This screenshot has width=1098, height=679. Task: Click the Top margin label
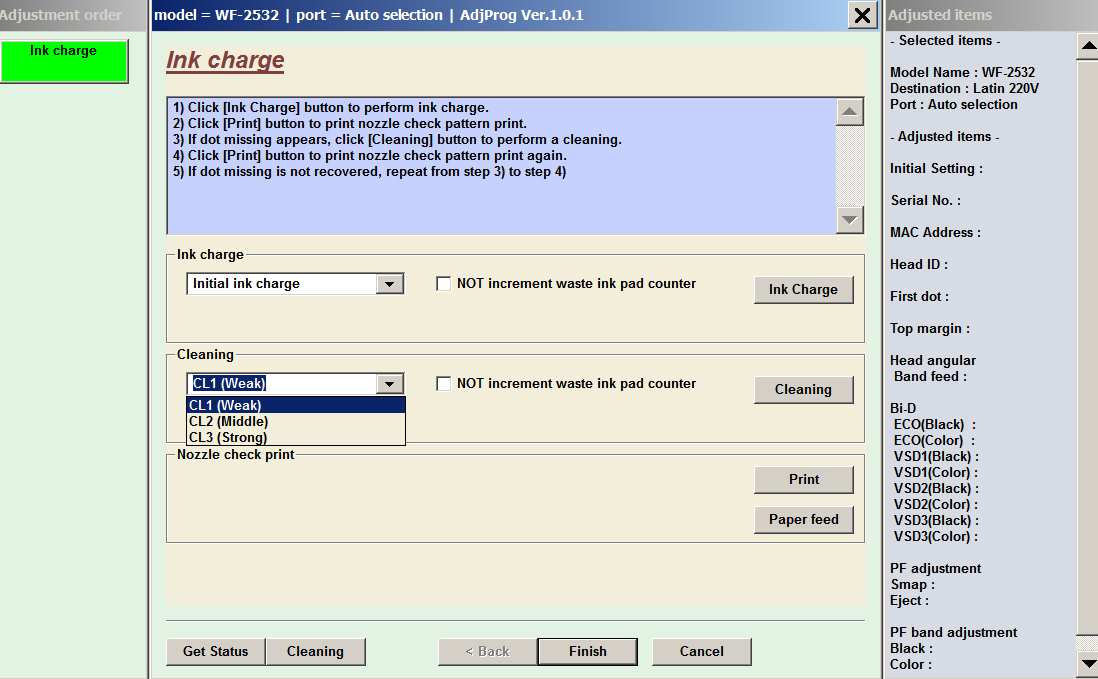tap(930, 328)
